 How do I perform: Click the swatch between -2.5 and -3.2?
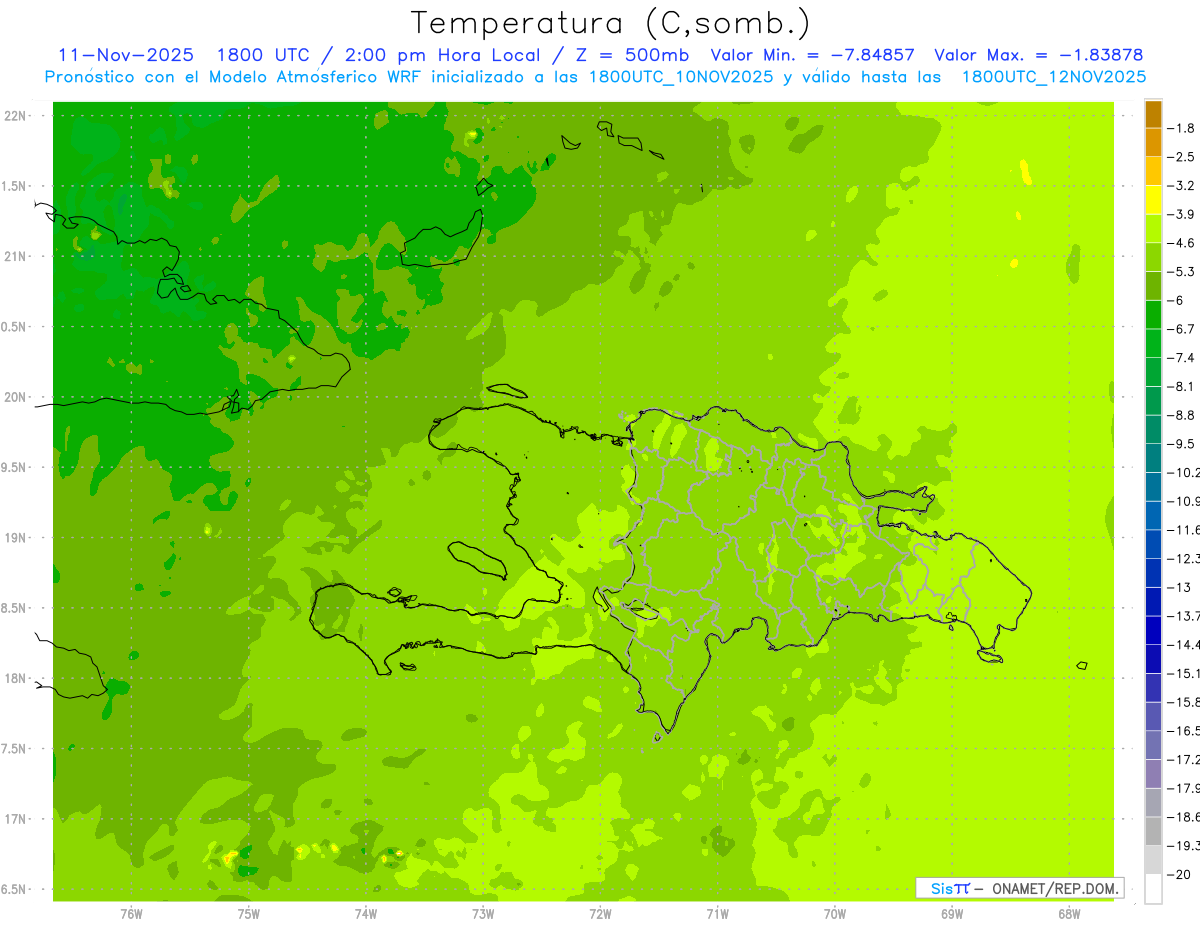pos(1153,171)
